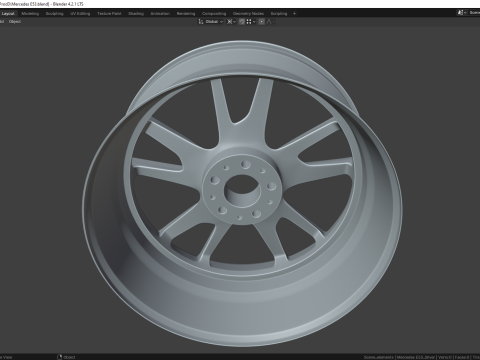Open the Compositing workspace tab
Image resolution: width=480 pixels, height=360 pixels.
(214, 14)
